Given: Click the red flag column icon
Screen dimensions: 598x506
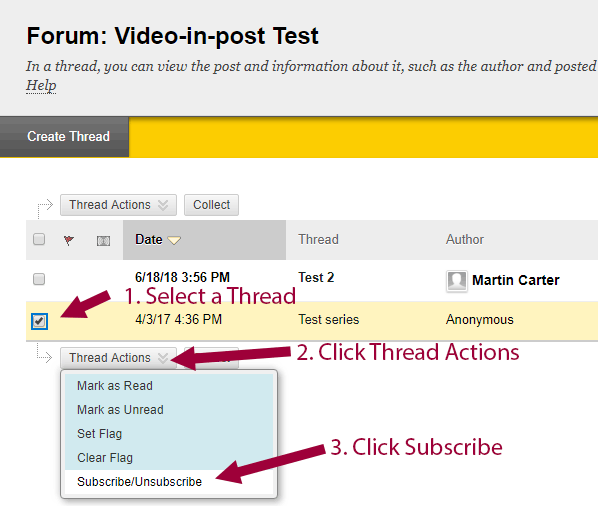Looking at the screenshot, I should click(x=69, y=240).
